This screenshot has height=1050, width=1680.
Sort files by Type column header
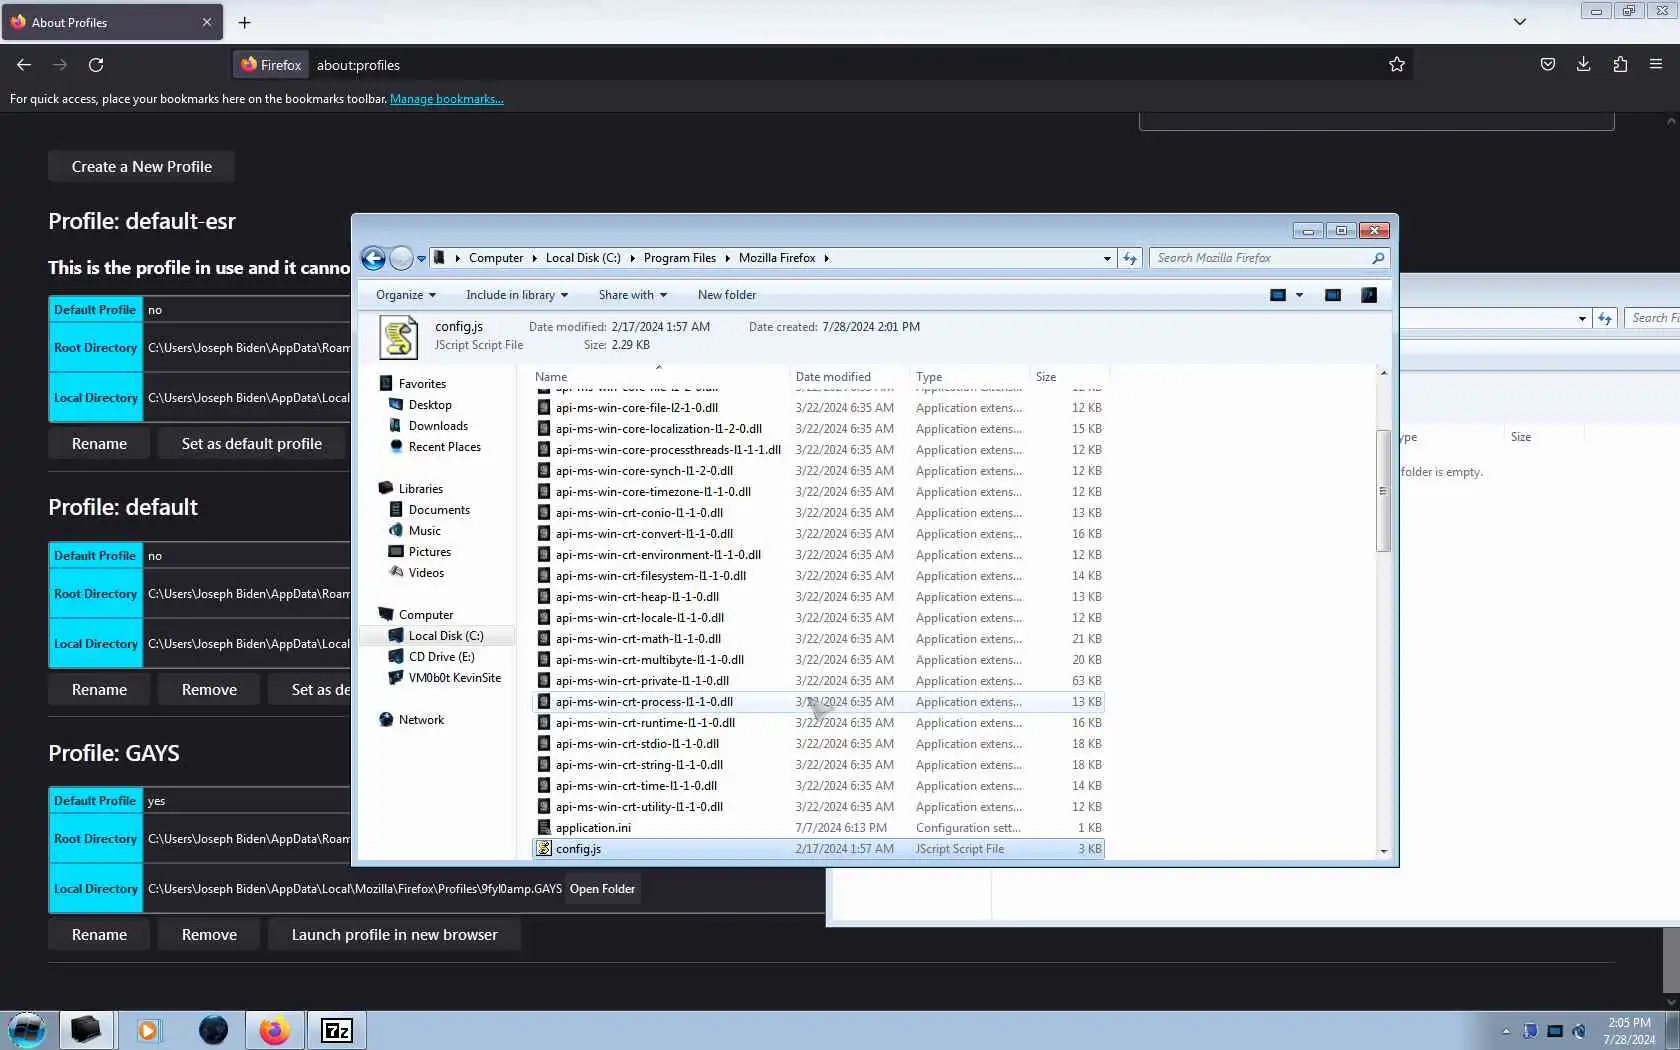929,377
